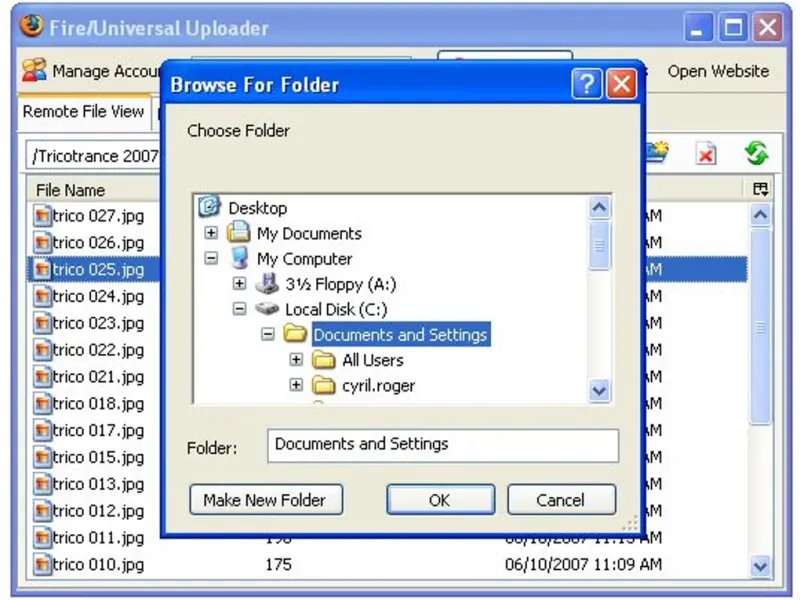This screenshot has width=800, height=600.
Task: Click the Desktop icon in folder tree
Action: coord(209,207)
